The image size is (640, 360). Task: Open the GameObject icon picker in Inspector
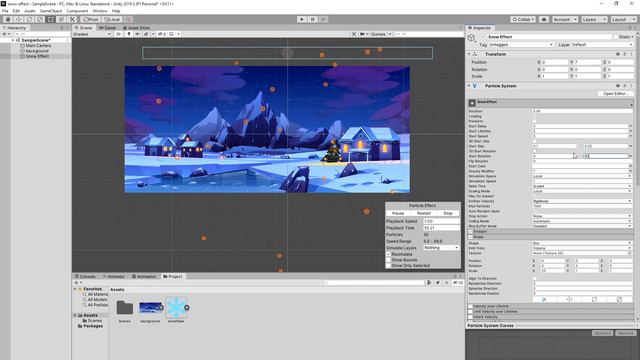(x=472, y=38)
